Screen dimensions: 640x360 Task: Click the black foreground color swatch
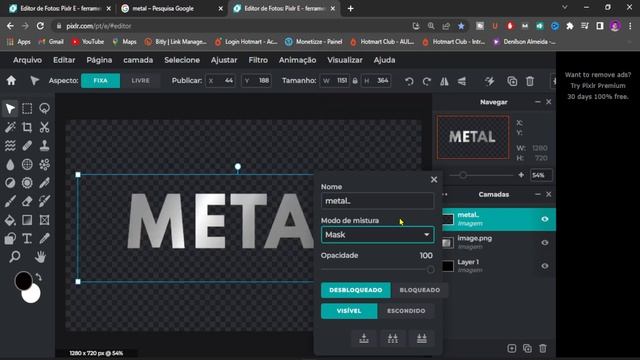pos(23,281)
